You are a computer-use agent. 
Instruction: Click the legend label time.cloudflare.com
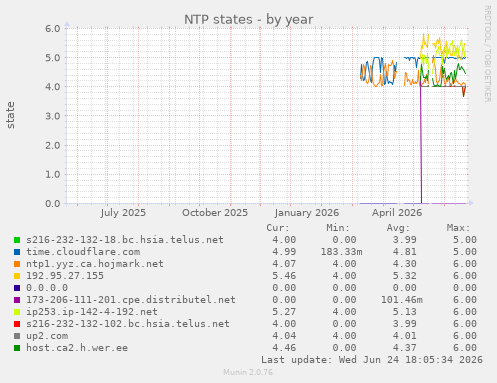[x=83, y=252]
